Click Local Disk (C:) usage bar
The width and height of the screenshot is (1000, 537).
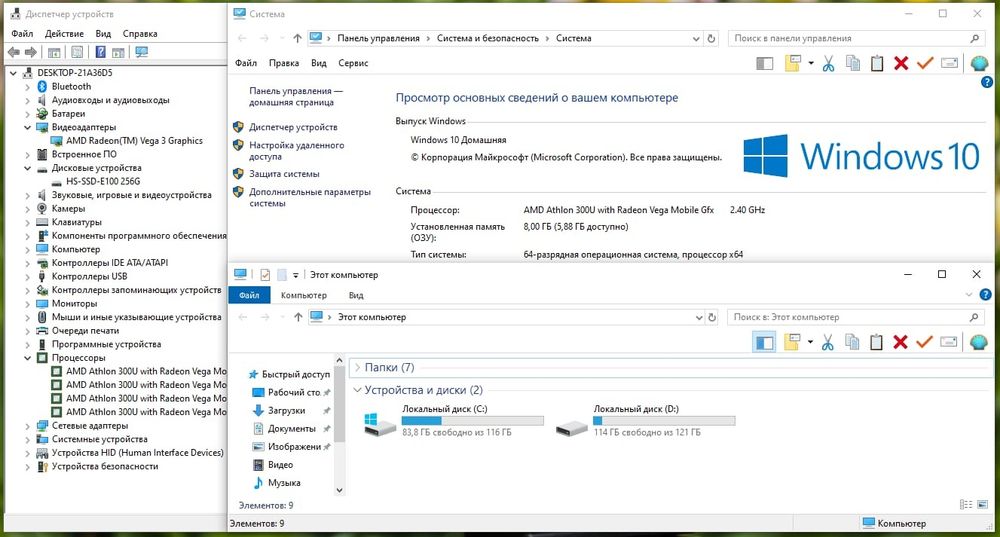[x=473, y=421]
